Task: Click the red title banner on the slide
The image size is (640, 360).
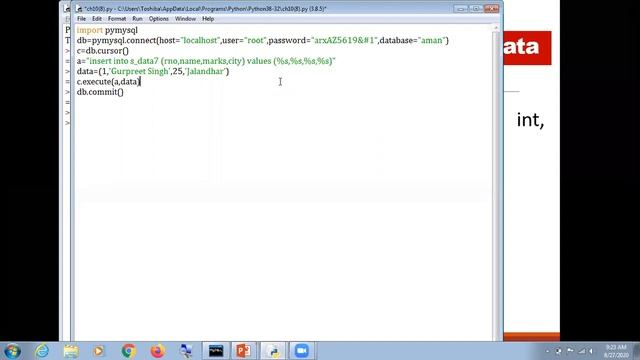Action: tap(527, 48)
